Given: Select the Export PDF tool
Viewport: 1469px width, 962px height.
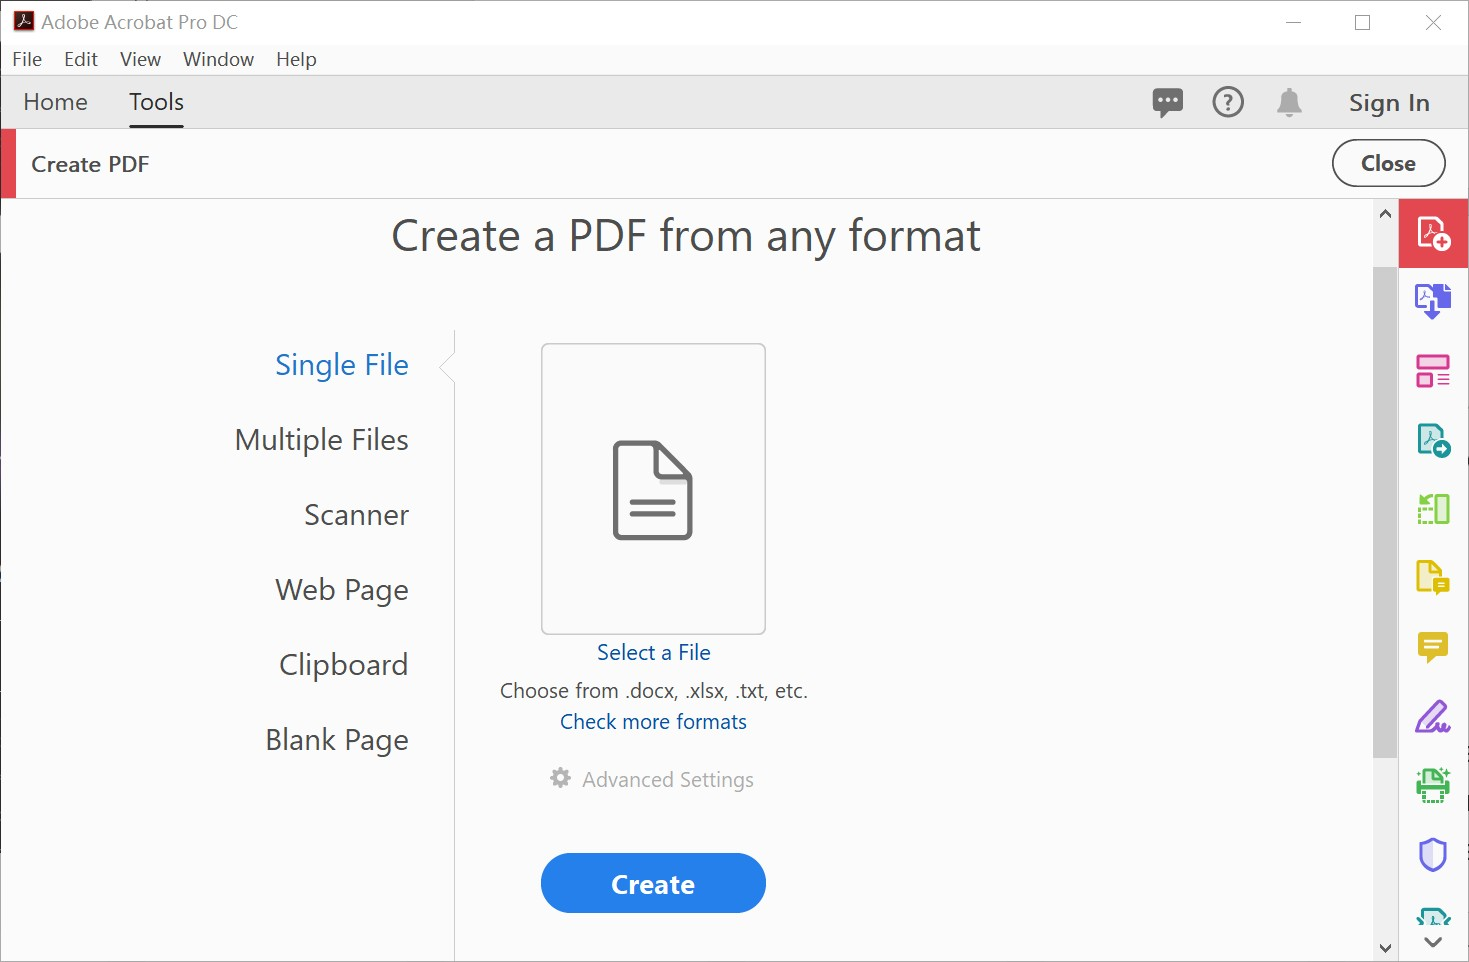Looking at the screenshot, I should (1433, 440).
